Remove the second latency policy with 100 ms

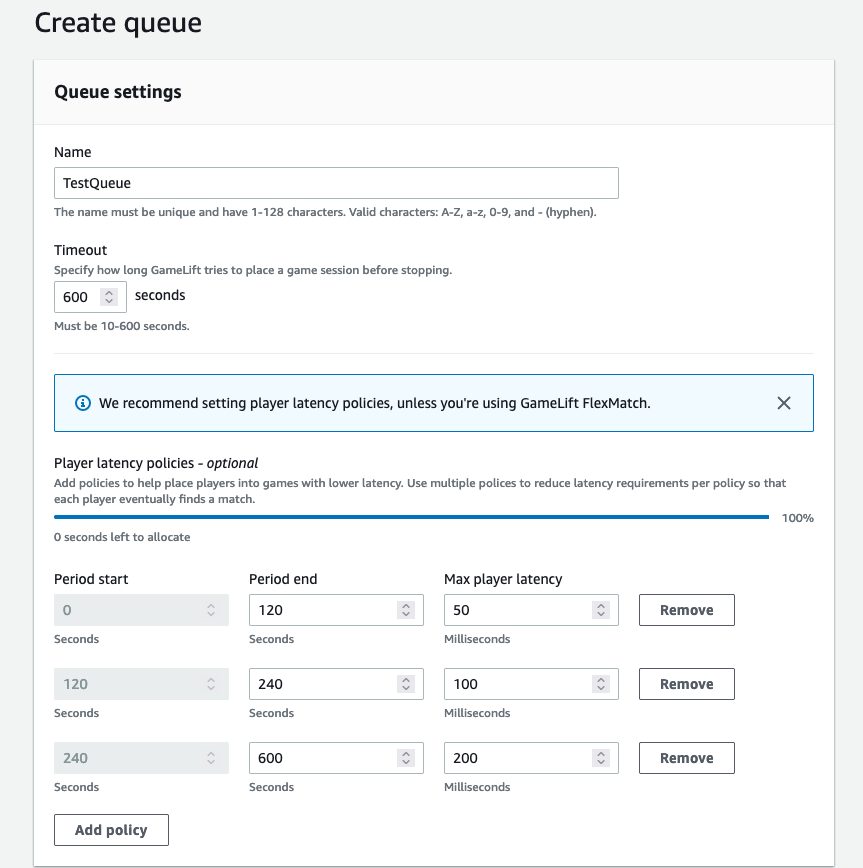(x=686, y=684)
